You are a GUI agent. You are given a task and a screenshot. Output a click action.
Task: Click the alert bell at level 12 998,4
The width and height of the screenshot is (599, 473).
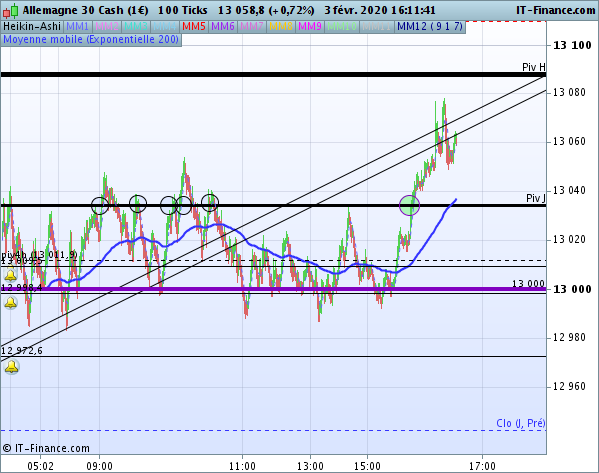click(x=11, y=303)
